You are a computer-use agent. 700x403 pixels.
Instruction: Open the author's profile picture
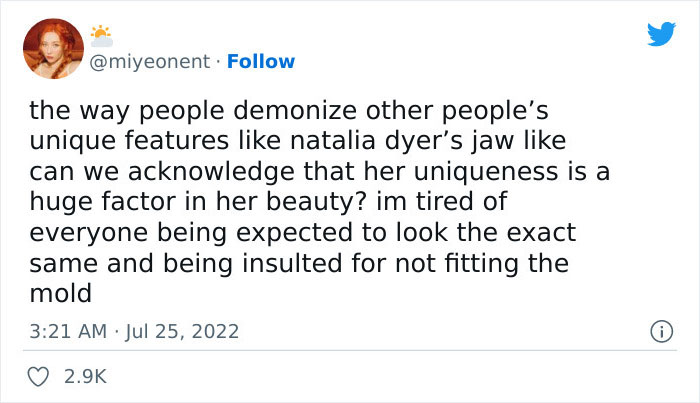[x=54, y=49]
